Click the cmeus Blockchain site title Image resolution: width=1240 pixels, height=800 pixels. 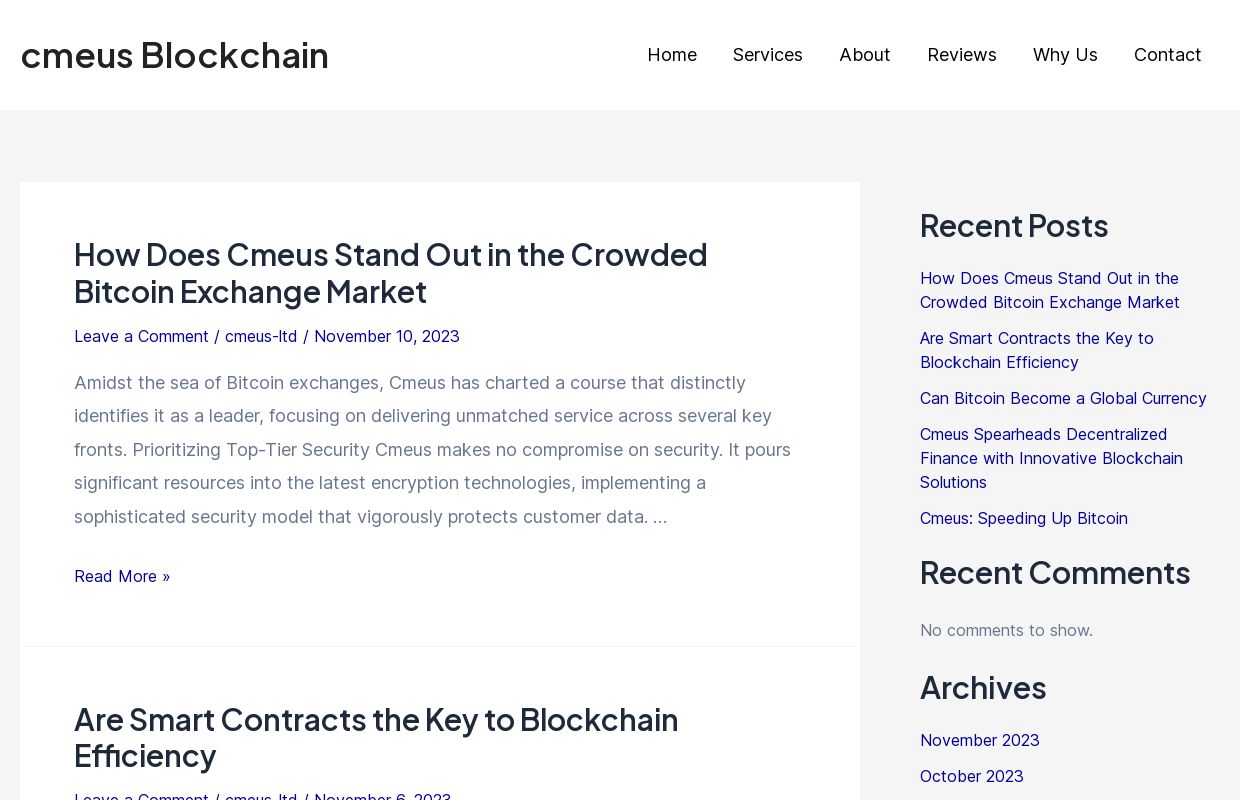pyautogui.click(x=174, y=55)
